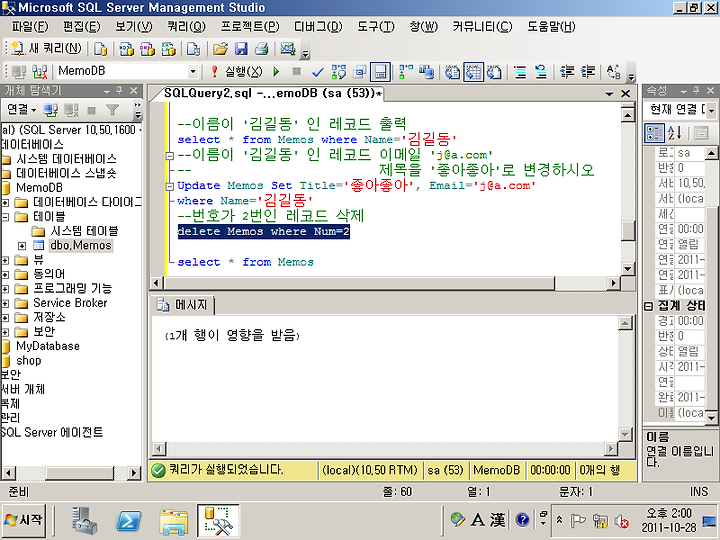720x540 pixels.
Task: Increase the indent of the selection
Action: pyautogui.click(x=588, y=72)
